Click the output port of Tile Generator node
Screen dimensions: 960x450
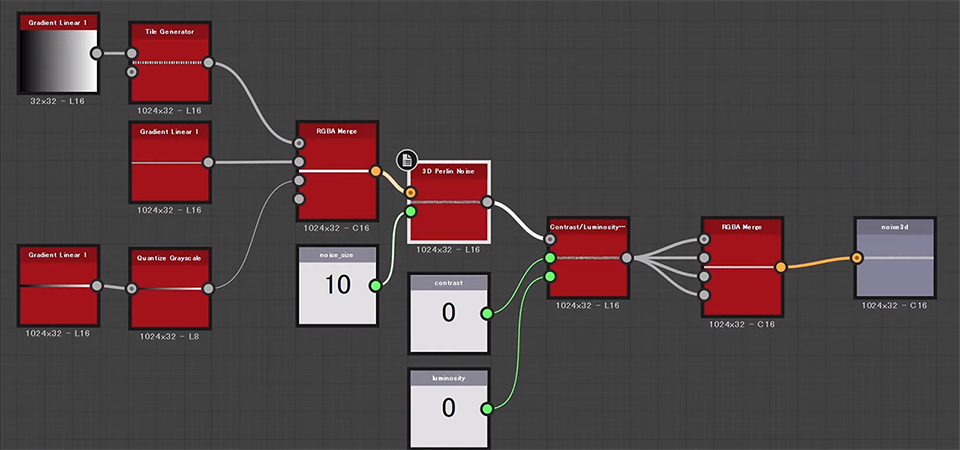[208, 62]
